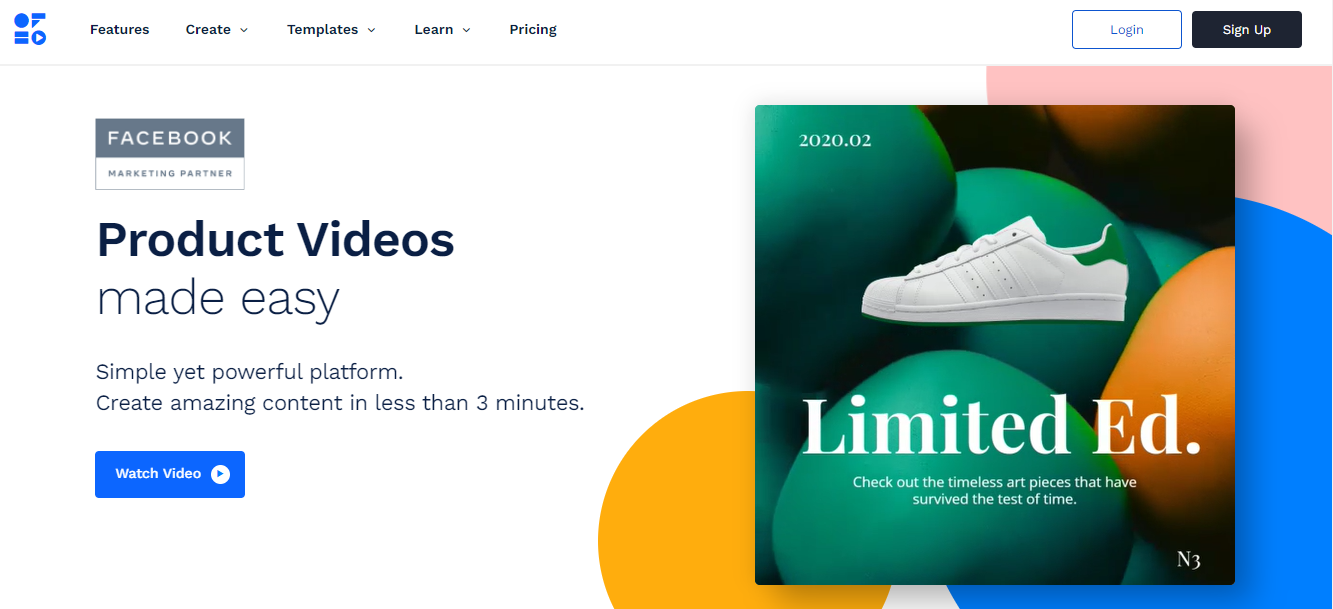Image resolution: width=1333 pixels, height=609 pixels.
Task: Click the play icon inside Watch Video
Action: (x=220, y=474)
